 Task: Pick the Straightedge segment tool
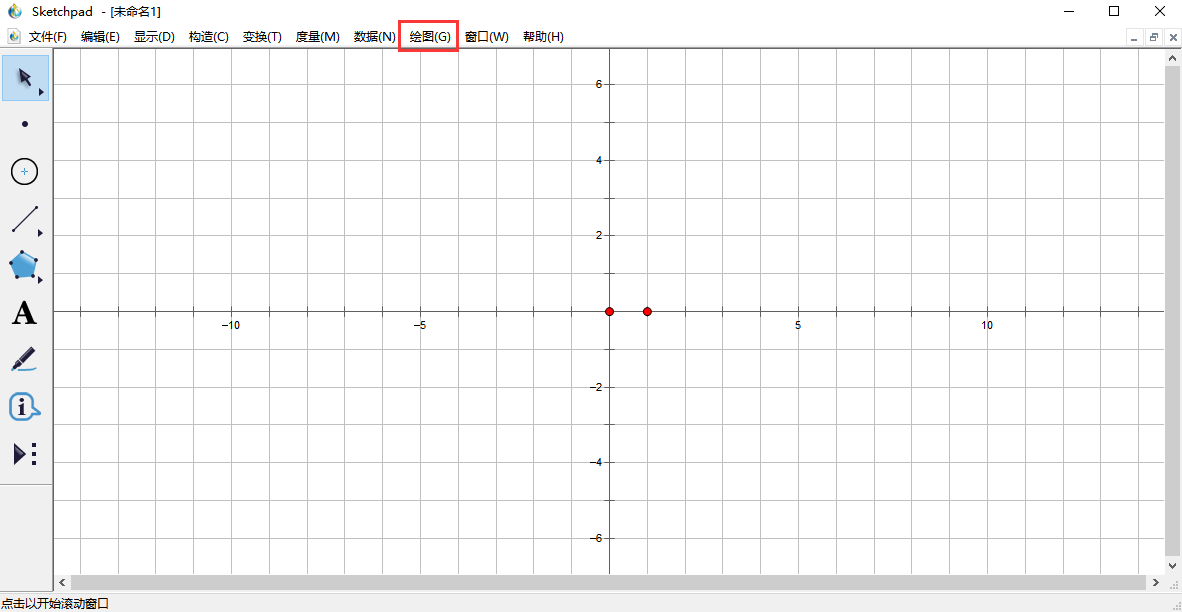click(x=24, y=219)
